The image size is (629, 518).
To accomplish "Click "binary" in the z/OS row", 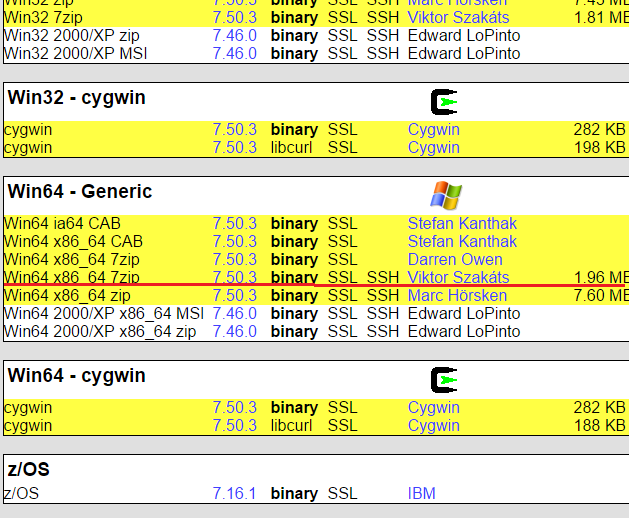I will pyautogui.click(x=294, y=494).
